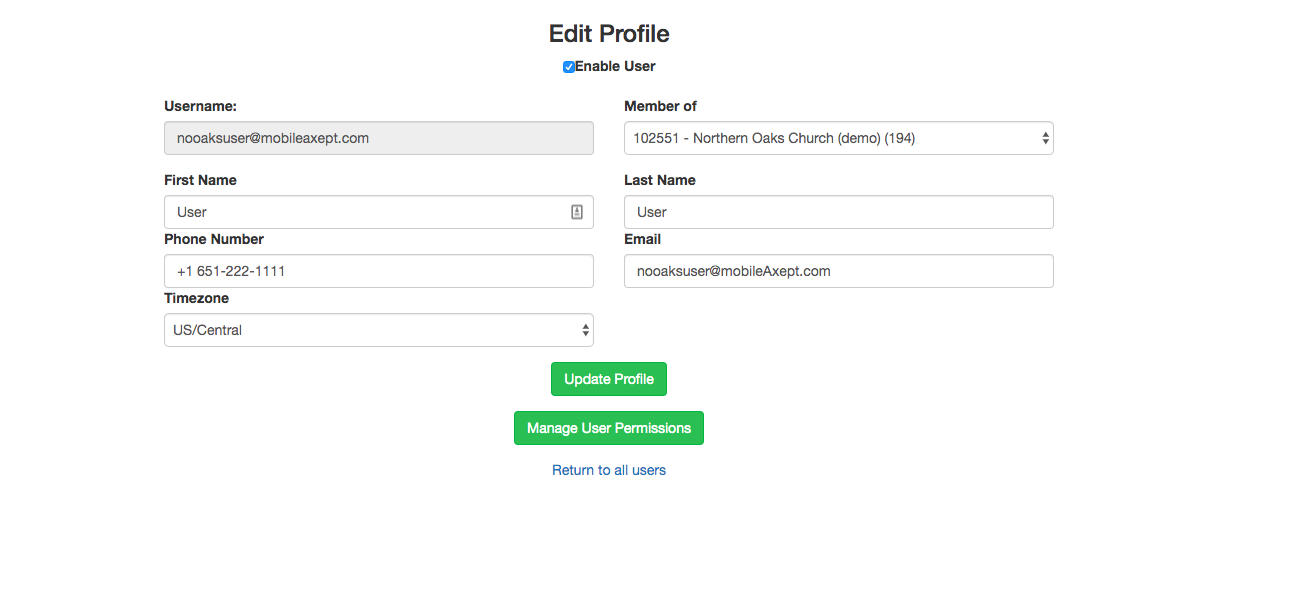Select the Phone Number input box
Screen dimensions: 1292x589
[x=378, y=271]
